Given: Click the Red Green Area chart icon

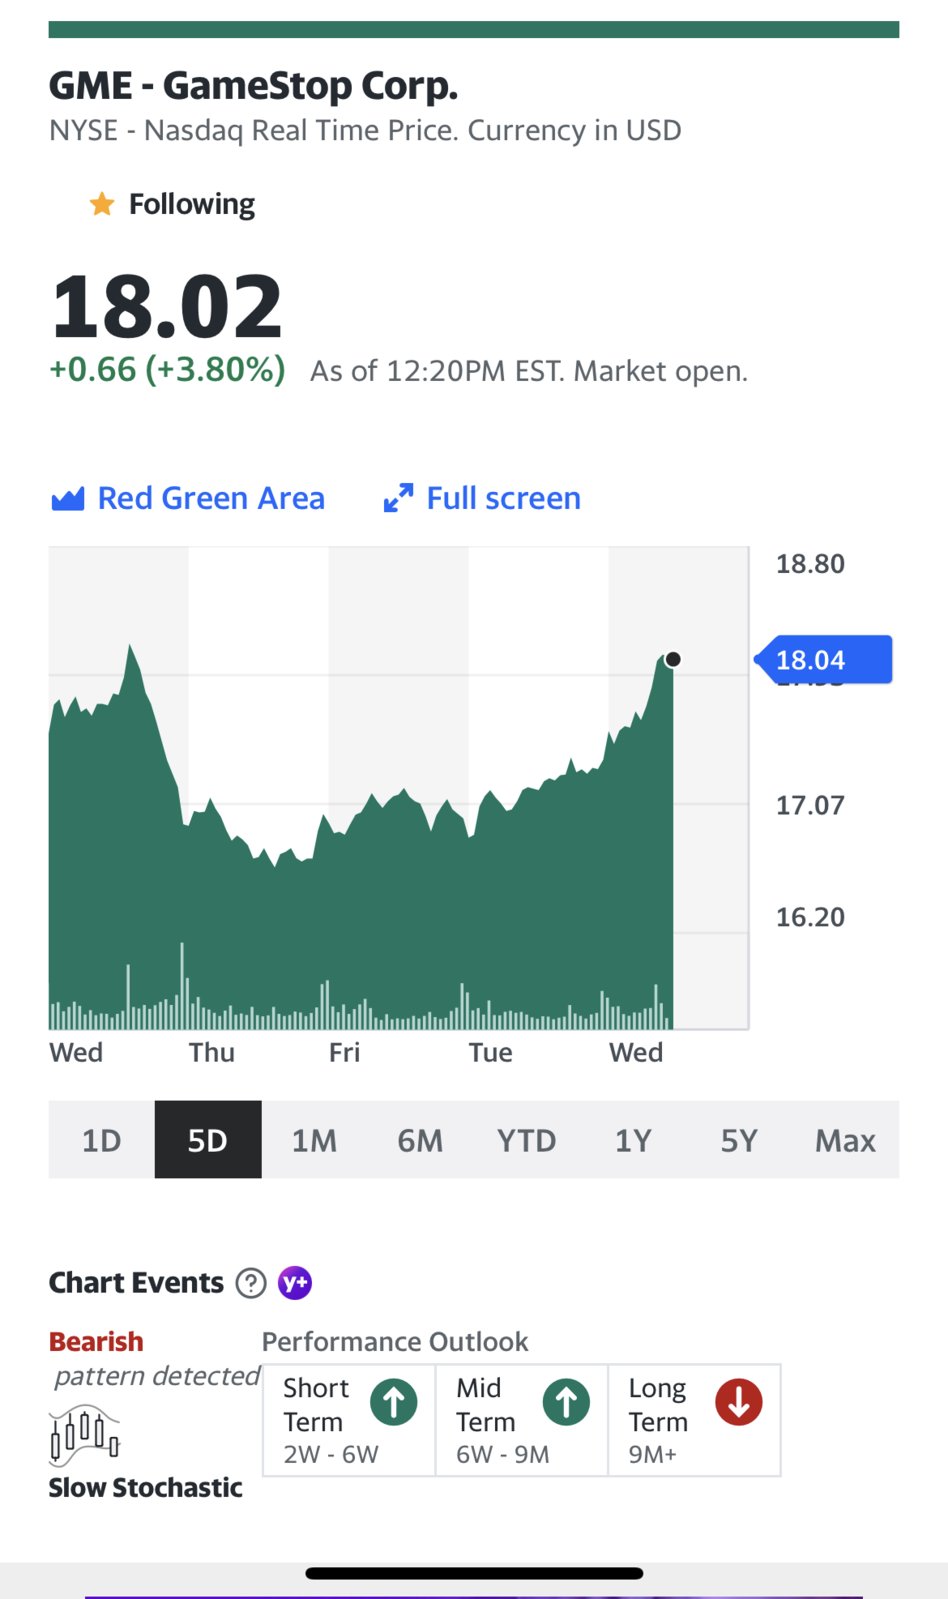Looking at the screenshot, I should (x=67, y=498).
